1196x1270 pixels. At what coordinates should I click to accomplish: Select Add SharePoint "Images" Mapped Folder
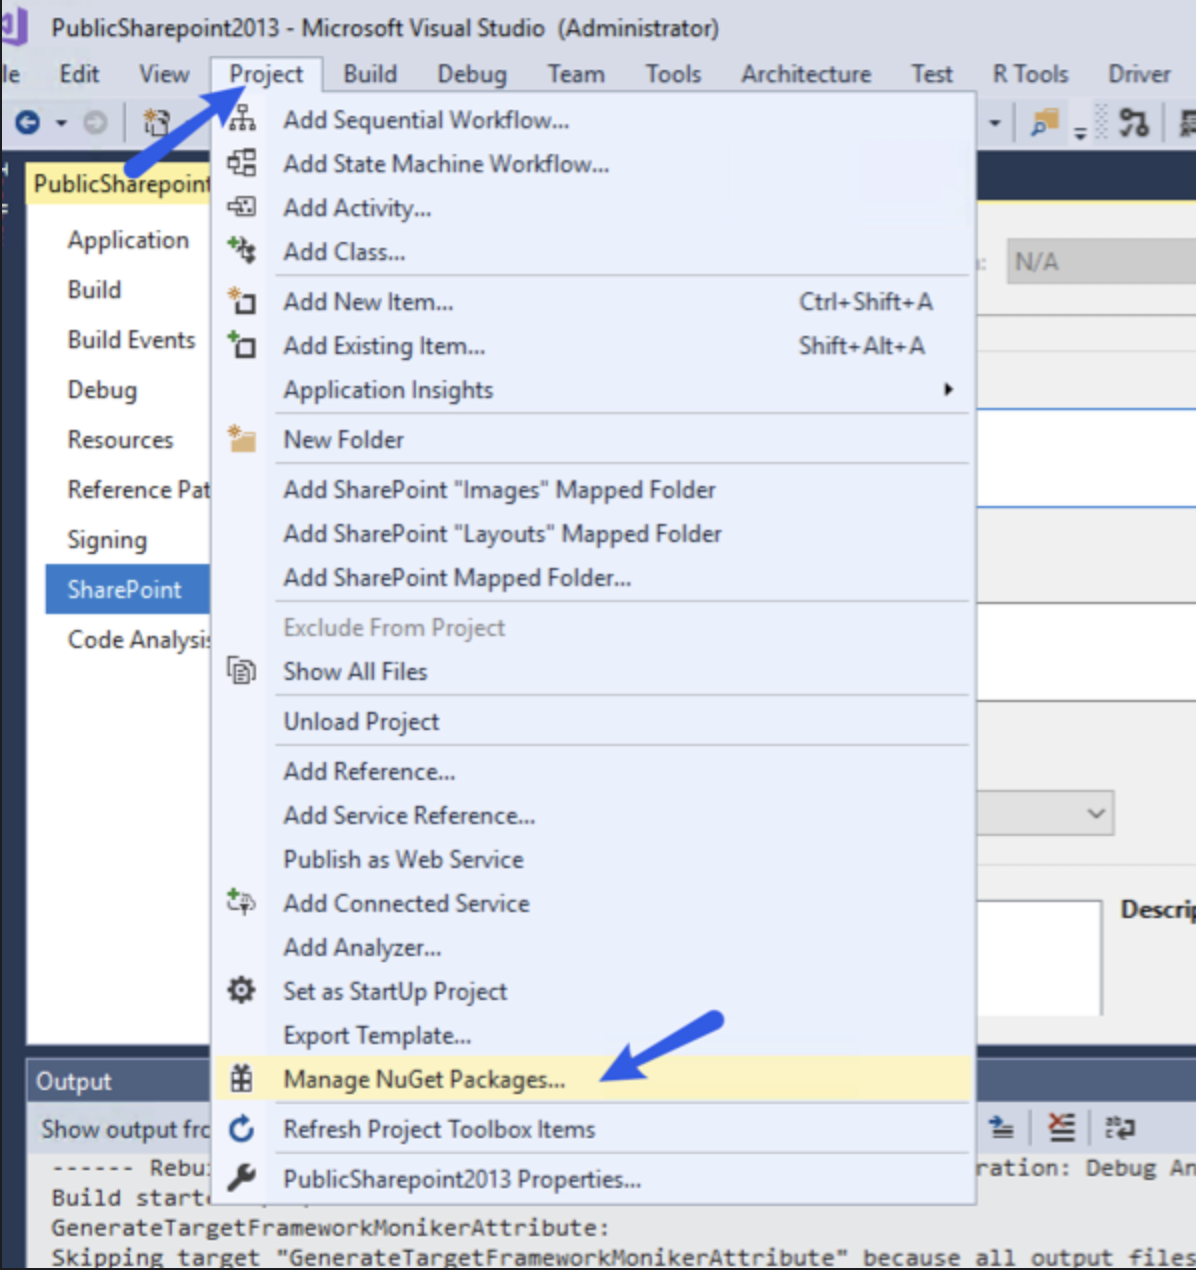tap(593, 489)
